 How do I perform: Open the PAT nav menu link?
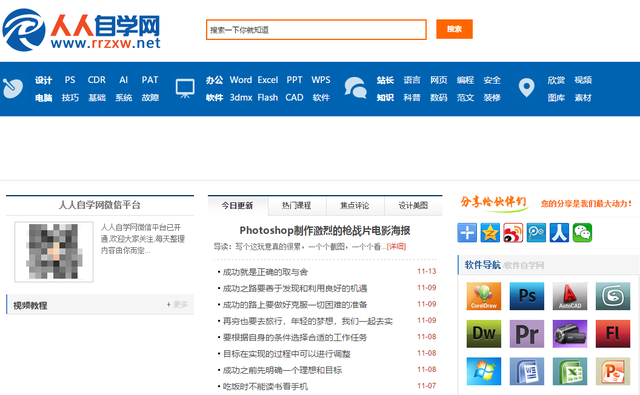150,80
